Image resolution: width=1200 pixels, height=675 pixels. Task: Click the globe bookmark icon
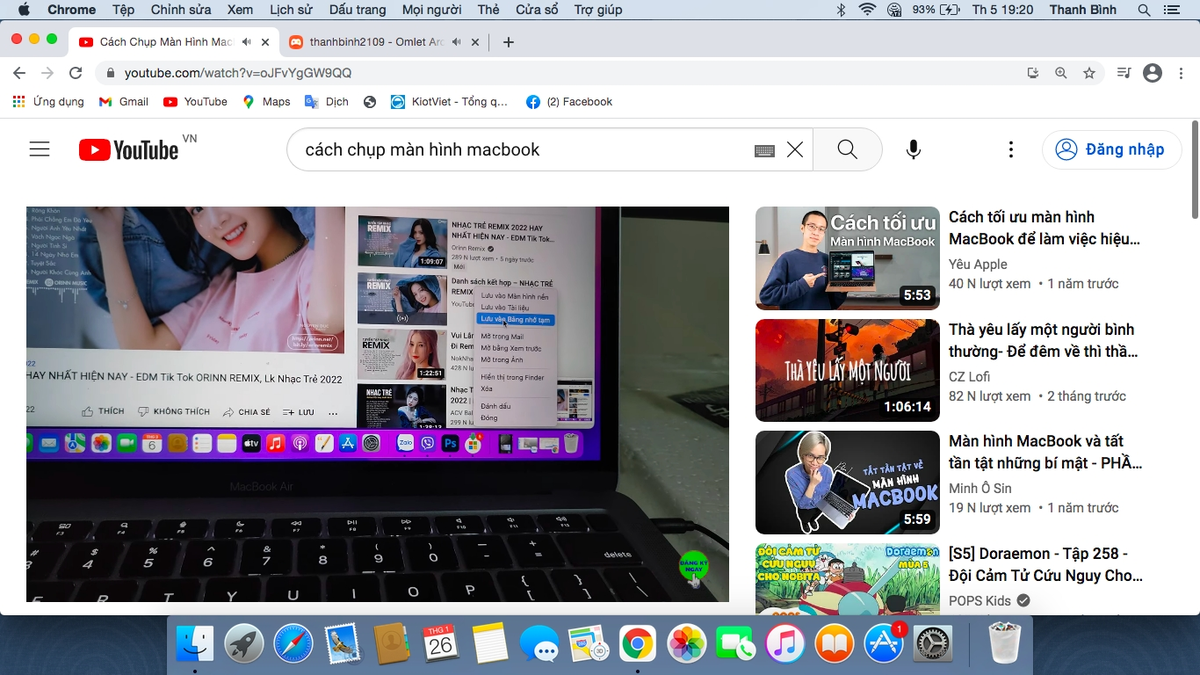(x=370, y=101)
